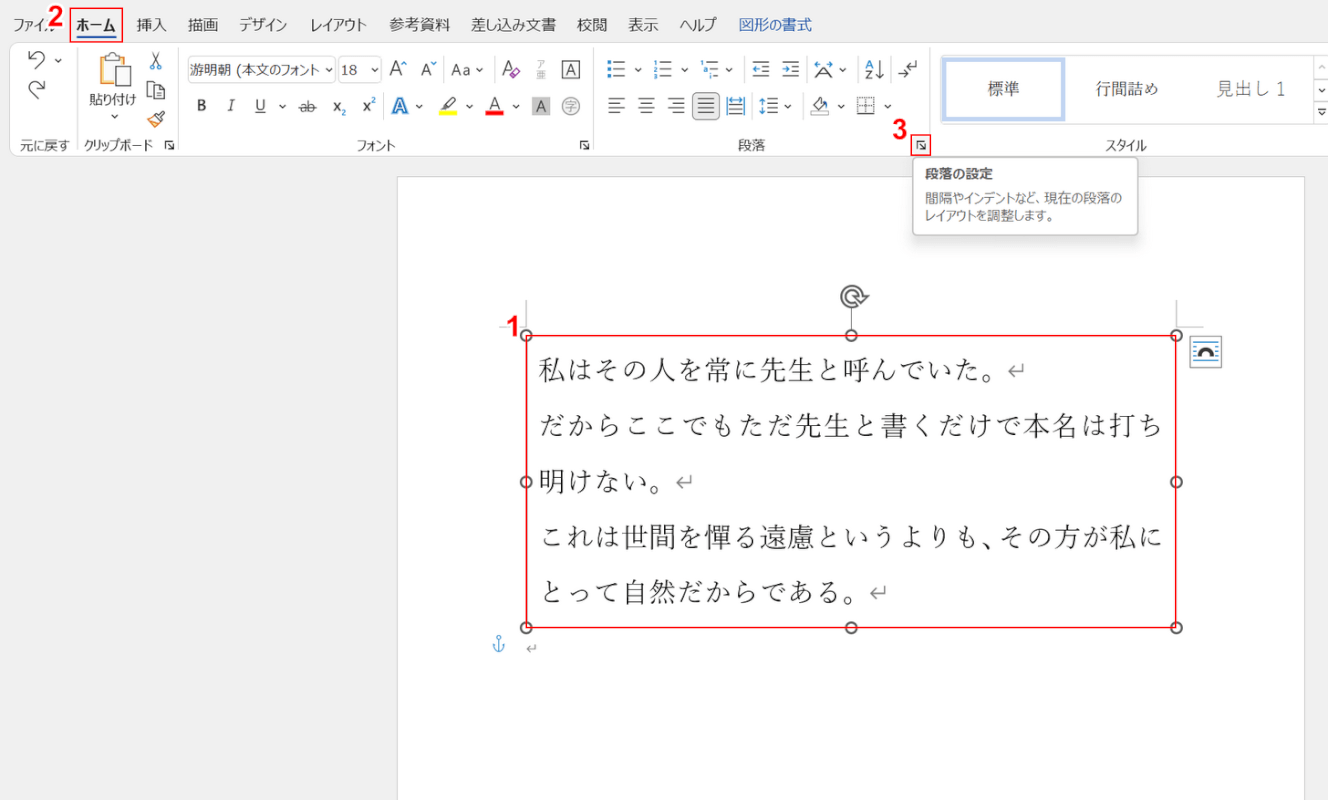This screenshot has height=800, width=1328.
Task: Open the 参考資料 tab
Action: (x=420, y=25)
